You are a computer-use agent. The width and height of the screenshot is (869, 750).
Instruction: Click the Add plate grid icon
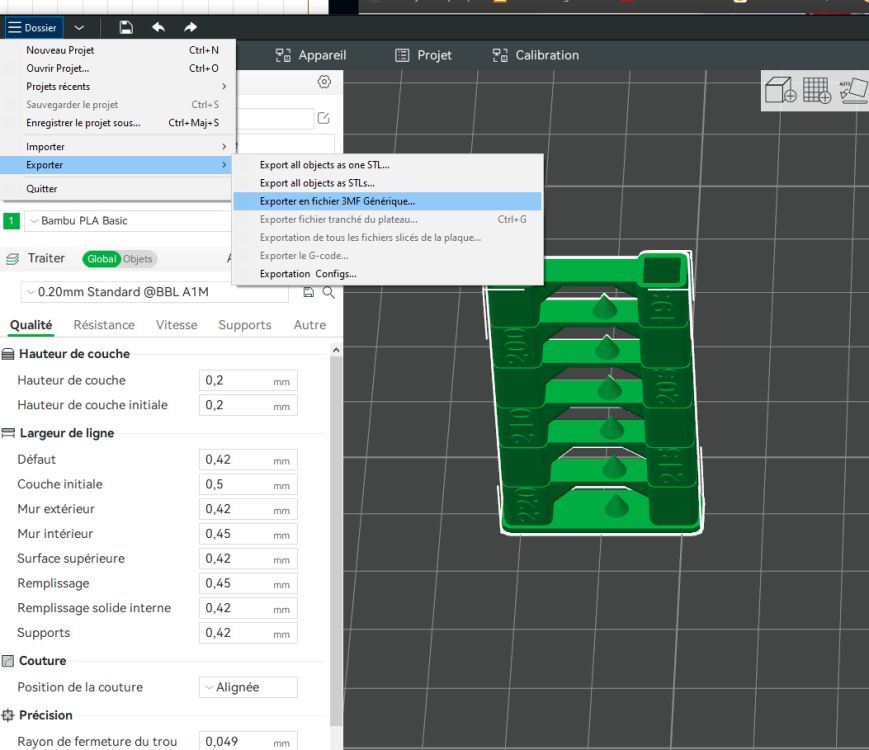(x=817, y=91)
